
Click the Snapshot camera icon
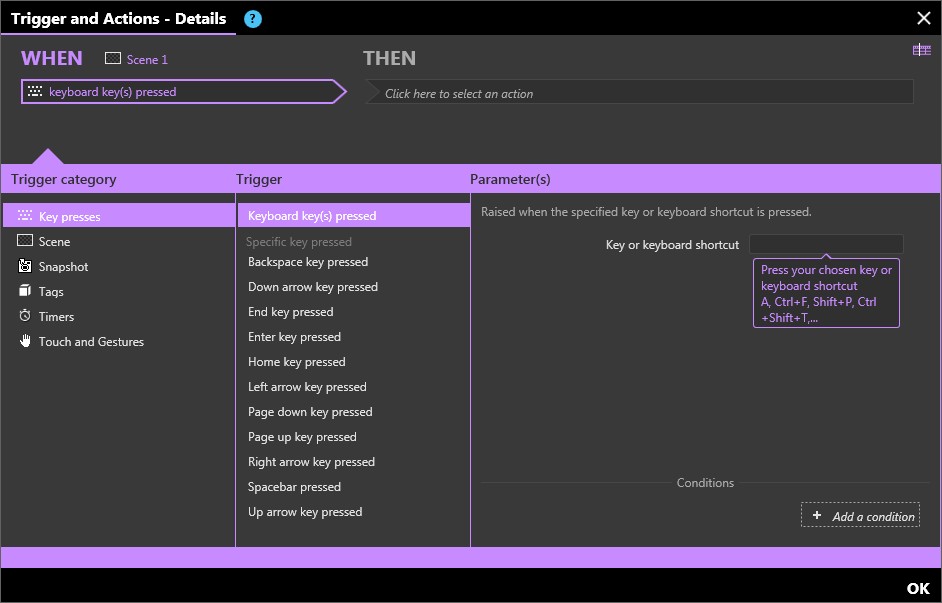pyautogui.click(x=25, y=266)
